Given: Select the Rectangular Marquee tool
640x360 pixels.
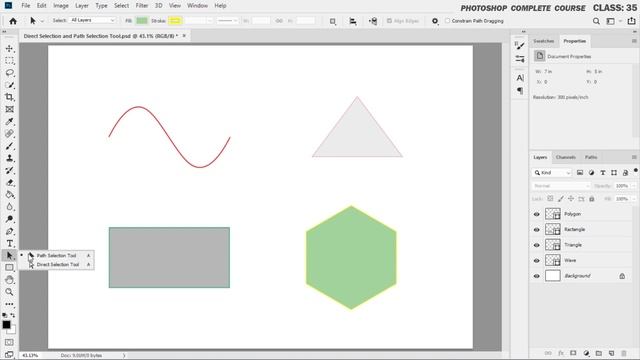Looking at the screenshot, I should pos(9,61).
